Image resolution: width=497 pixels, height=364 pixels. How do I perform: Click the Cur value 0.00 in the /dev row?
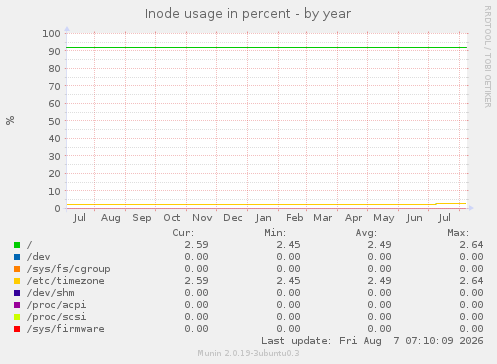196,257
